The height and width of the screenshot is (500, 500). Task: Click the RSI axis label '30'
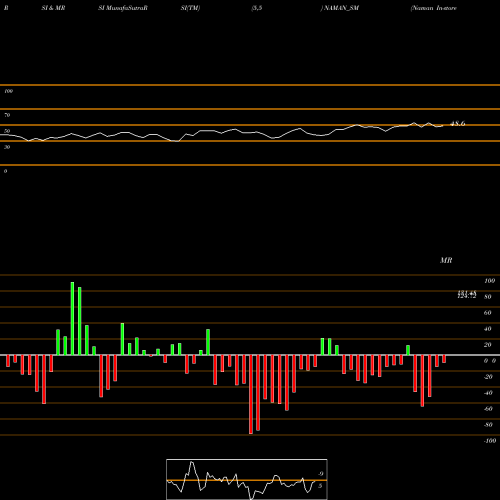(x=7, y=147)
